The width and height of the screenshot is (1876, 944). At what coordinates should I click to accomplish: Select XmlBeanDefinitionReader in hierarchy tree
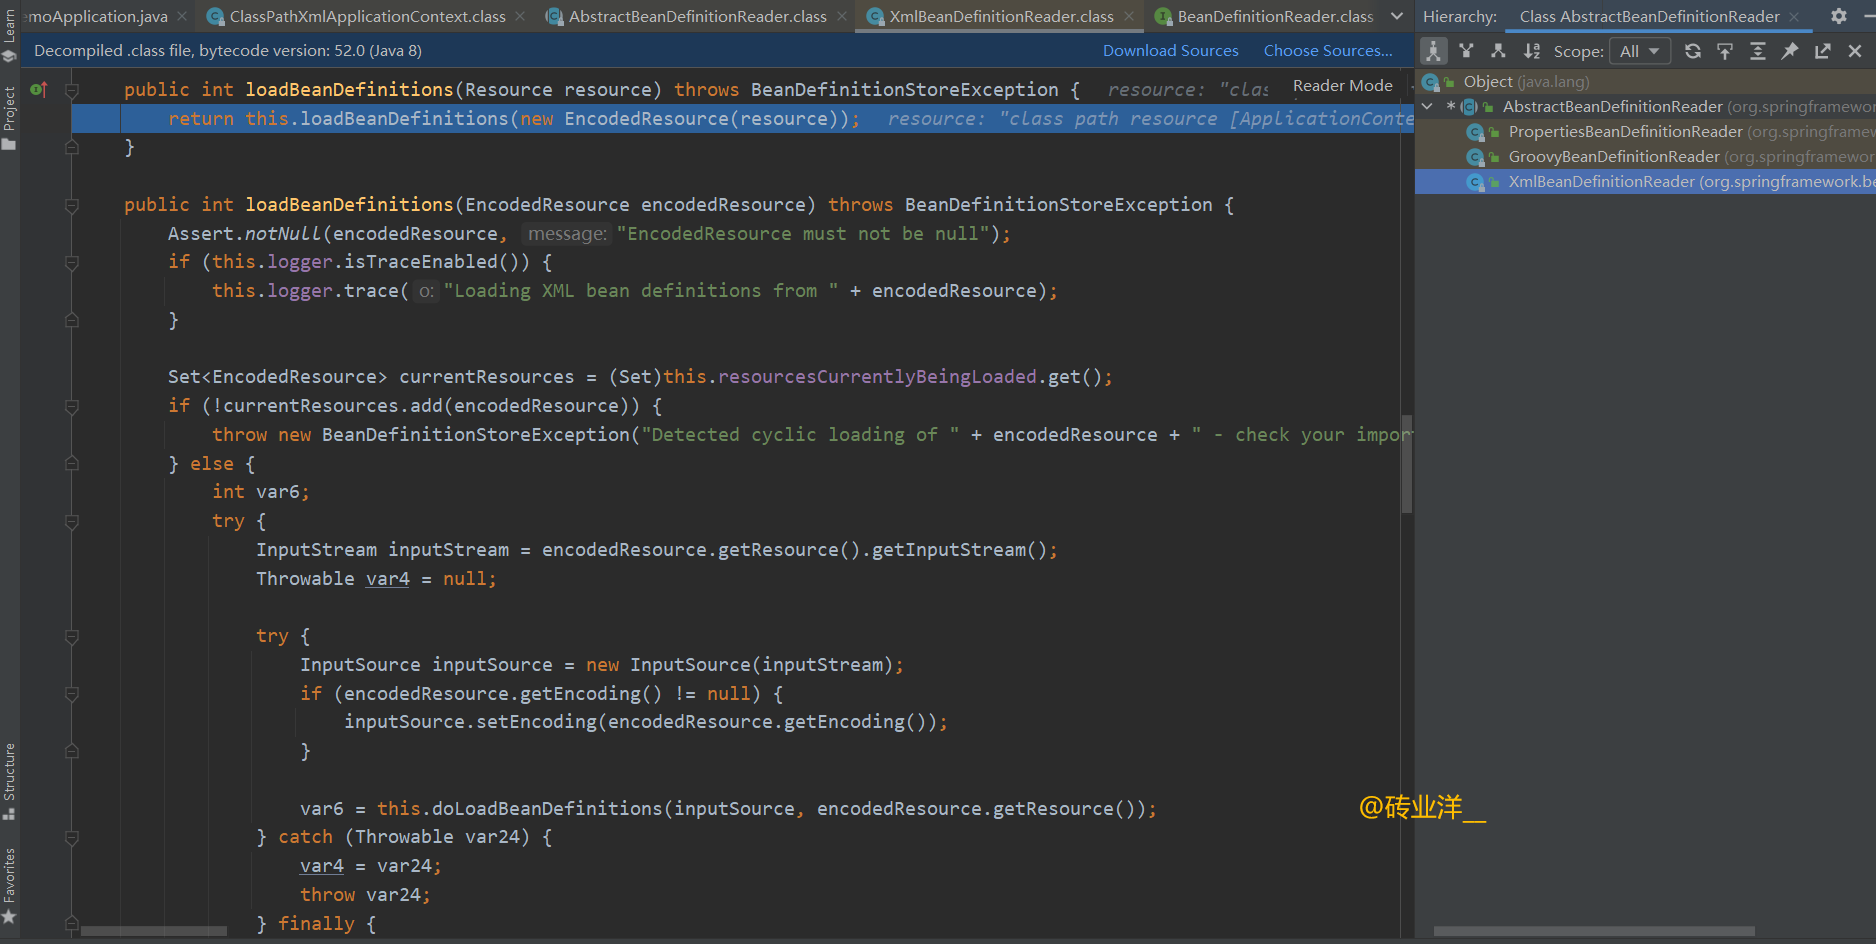(1645, 182)
